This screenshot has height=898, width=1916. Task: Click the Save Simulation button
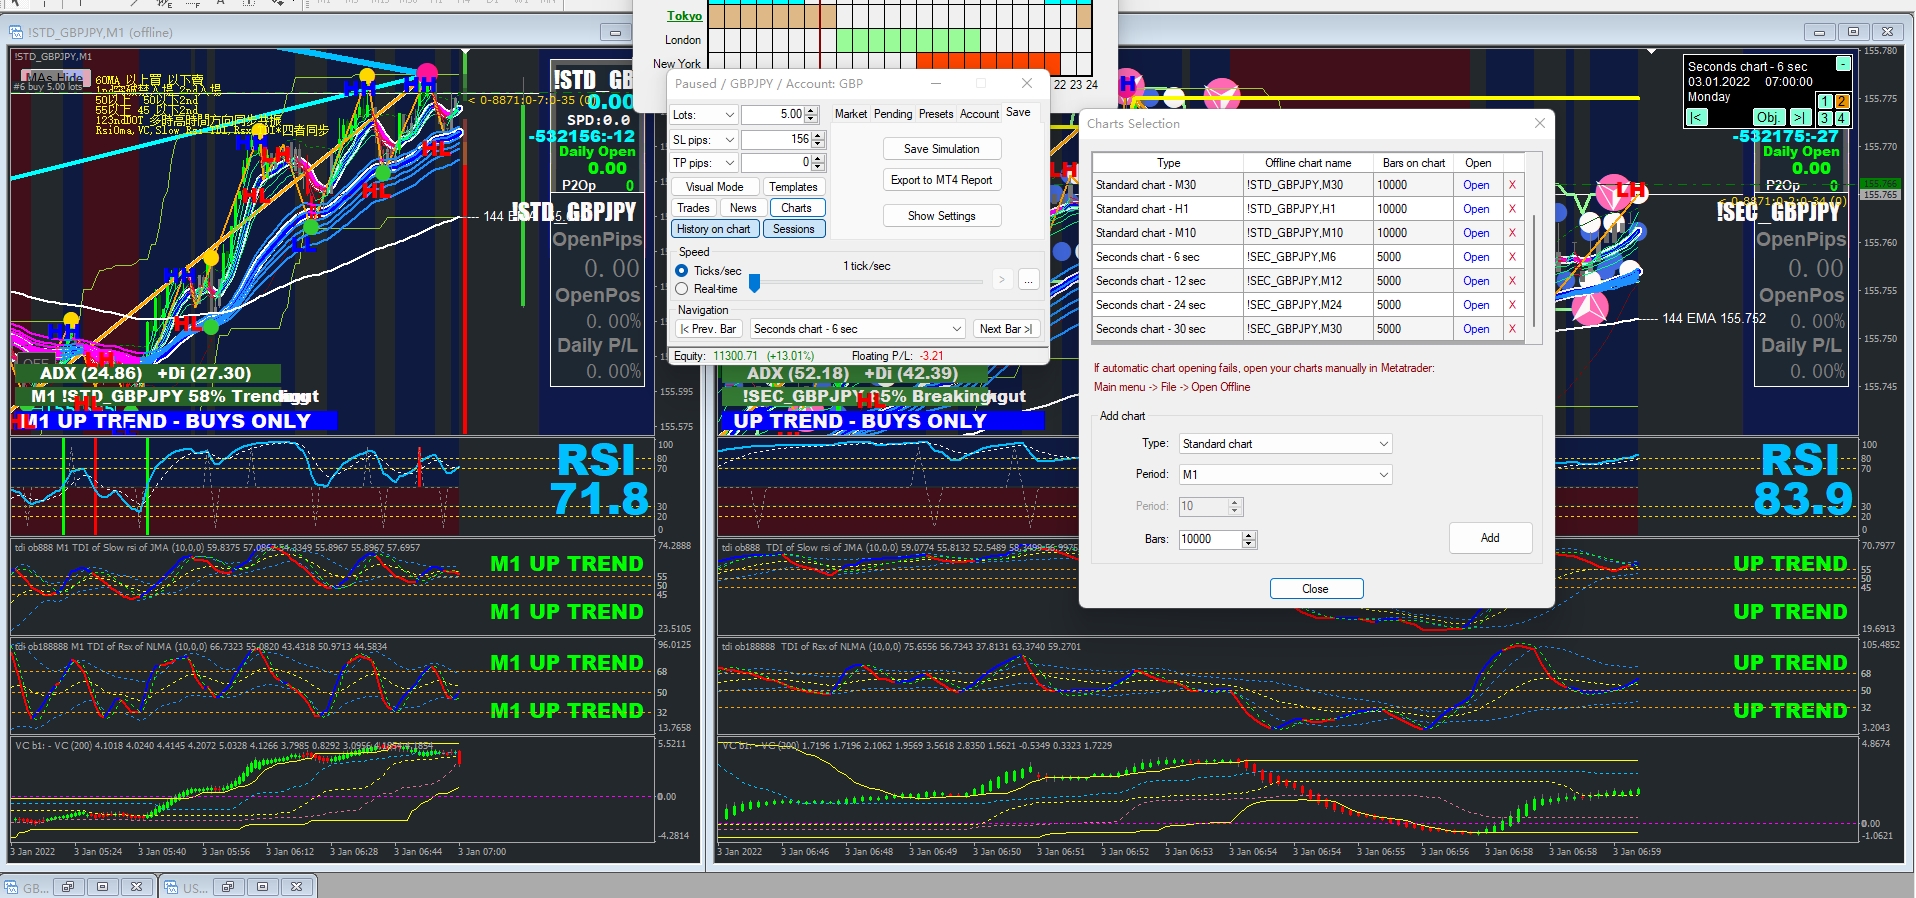[x=941, y=149]
